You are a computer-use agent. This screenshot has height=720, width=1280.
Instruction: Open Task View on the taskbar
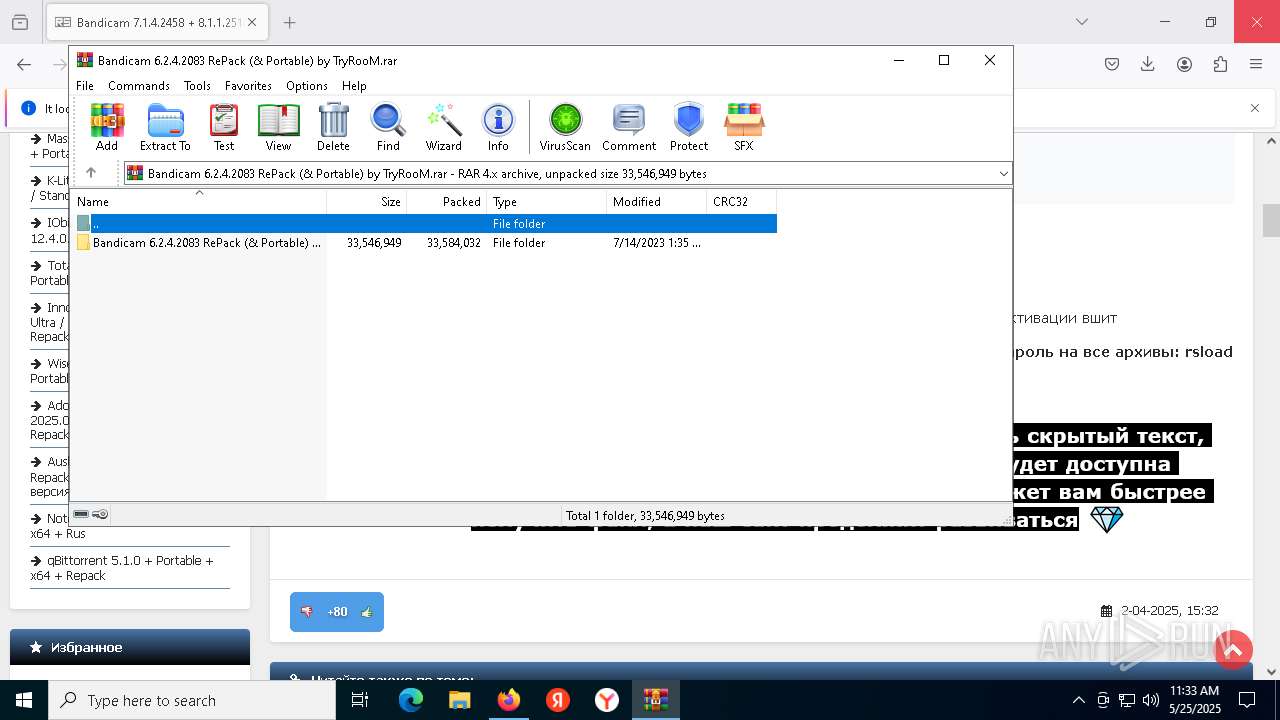360,700
